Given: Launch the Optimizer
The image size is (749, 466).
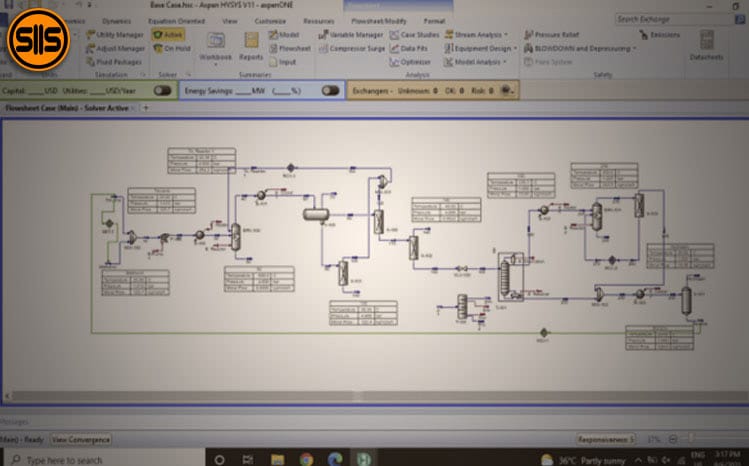Looking at the screenshot, I should click(410, 62).
